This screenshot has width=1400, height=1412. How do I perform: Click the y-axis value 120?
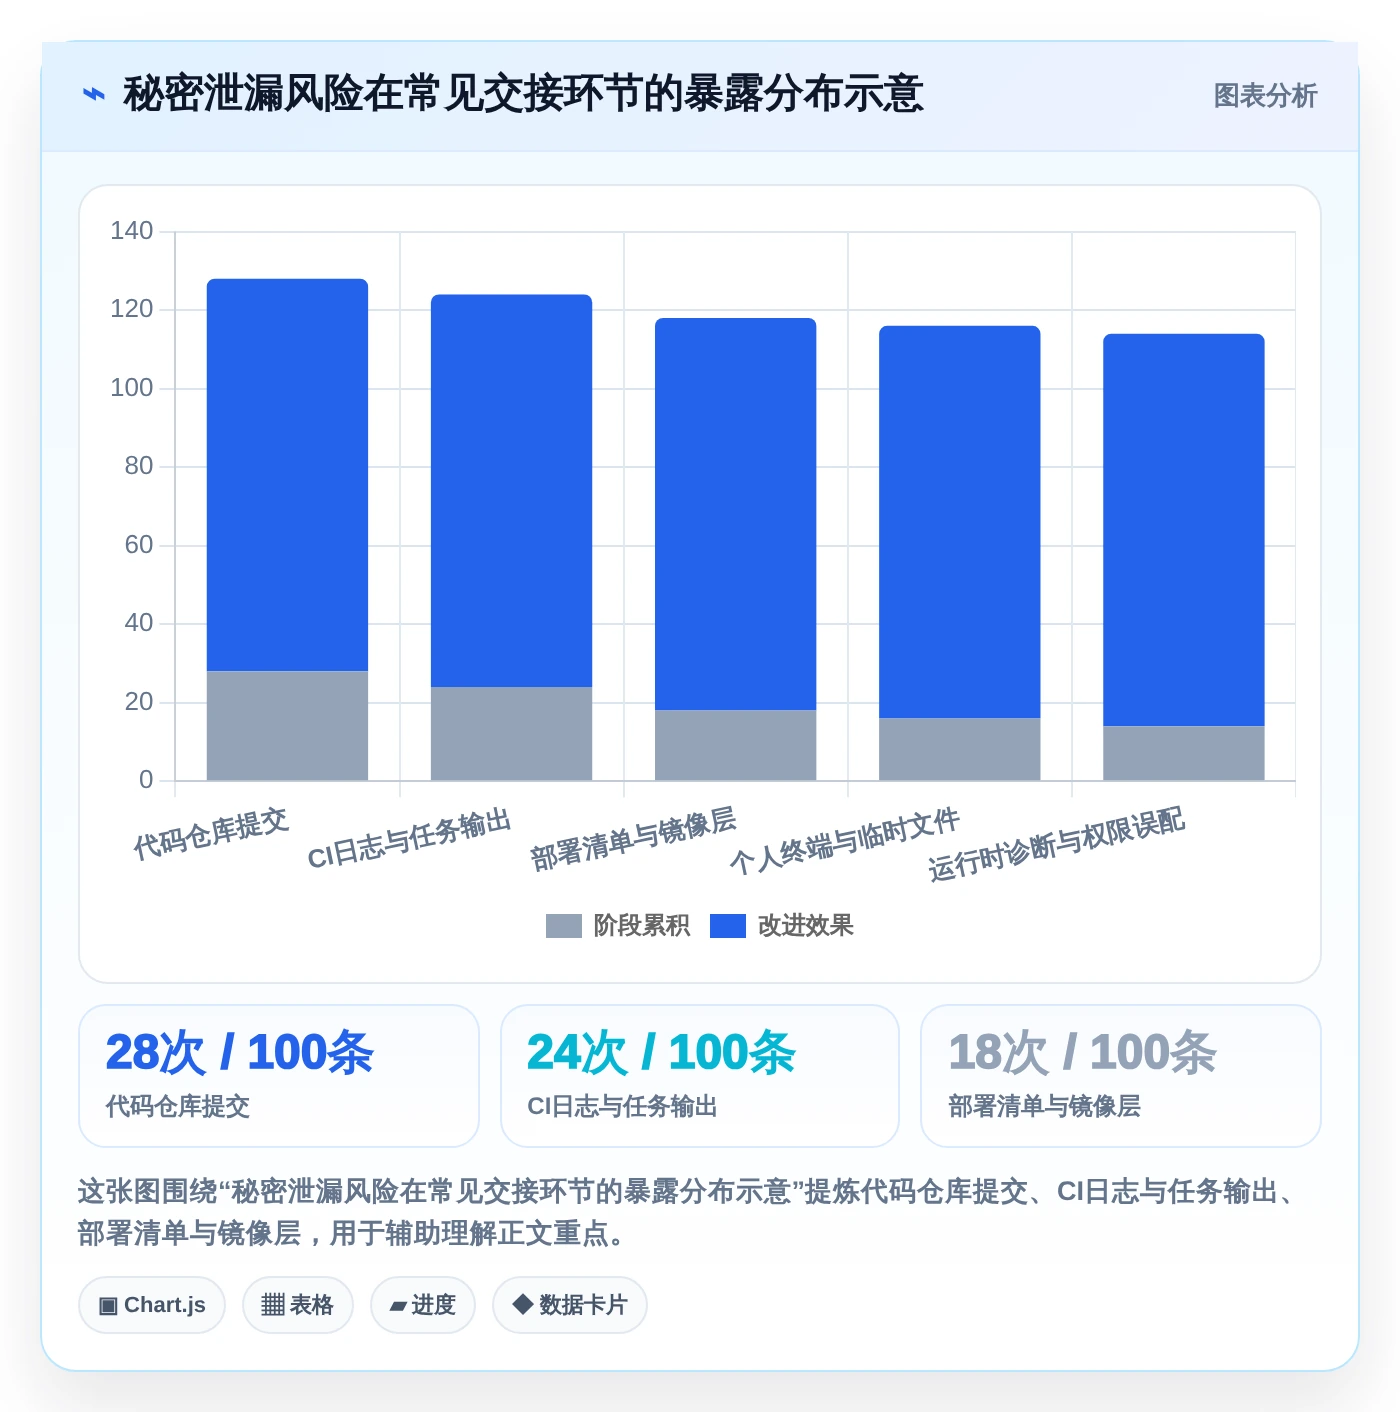tap(132, 309)
